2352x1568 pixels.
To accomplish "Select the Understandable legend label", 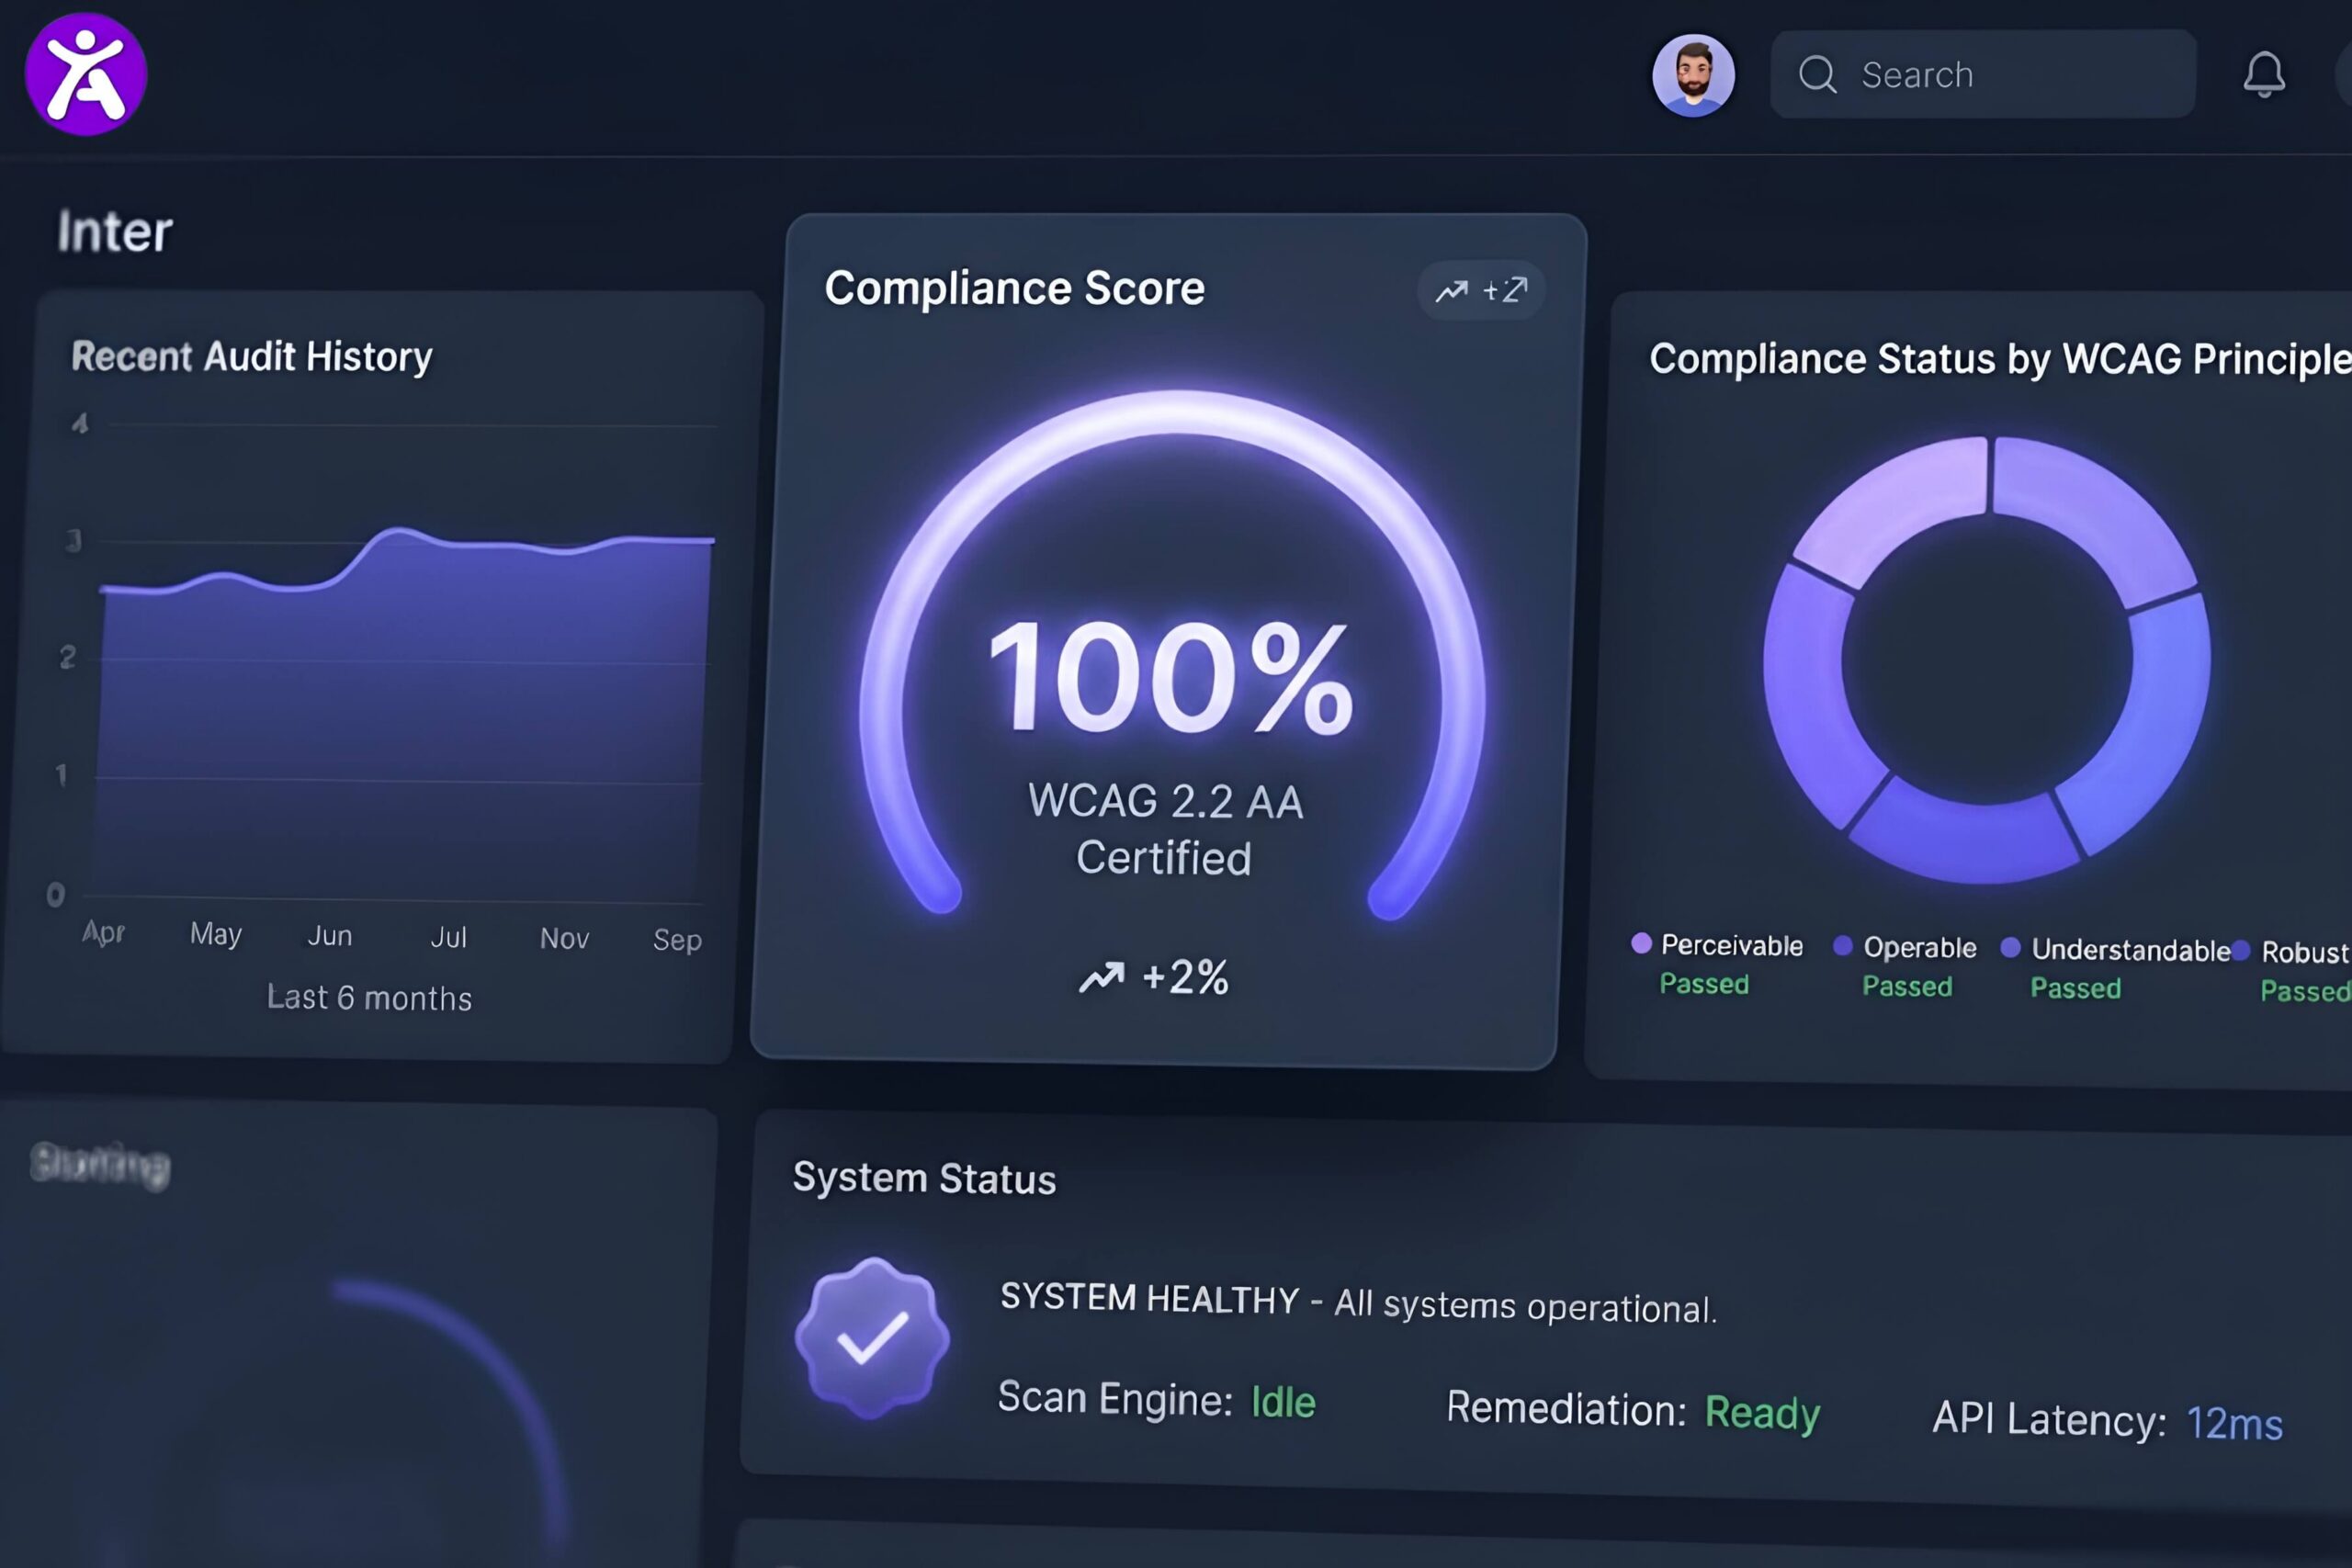I will pyautogui.click(x=2131, y=950).
